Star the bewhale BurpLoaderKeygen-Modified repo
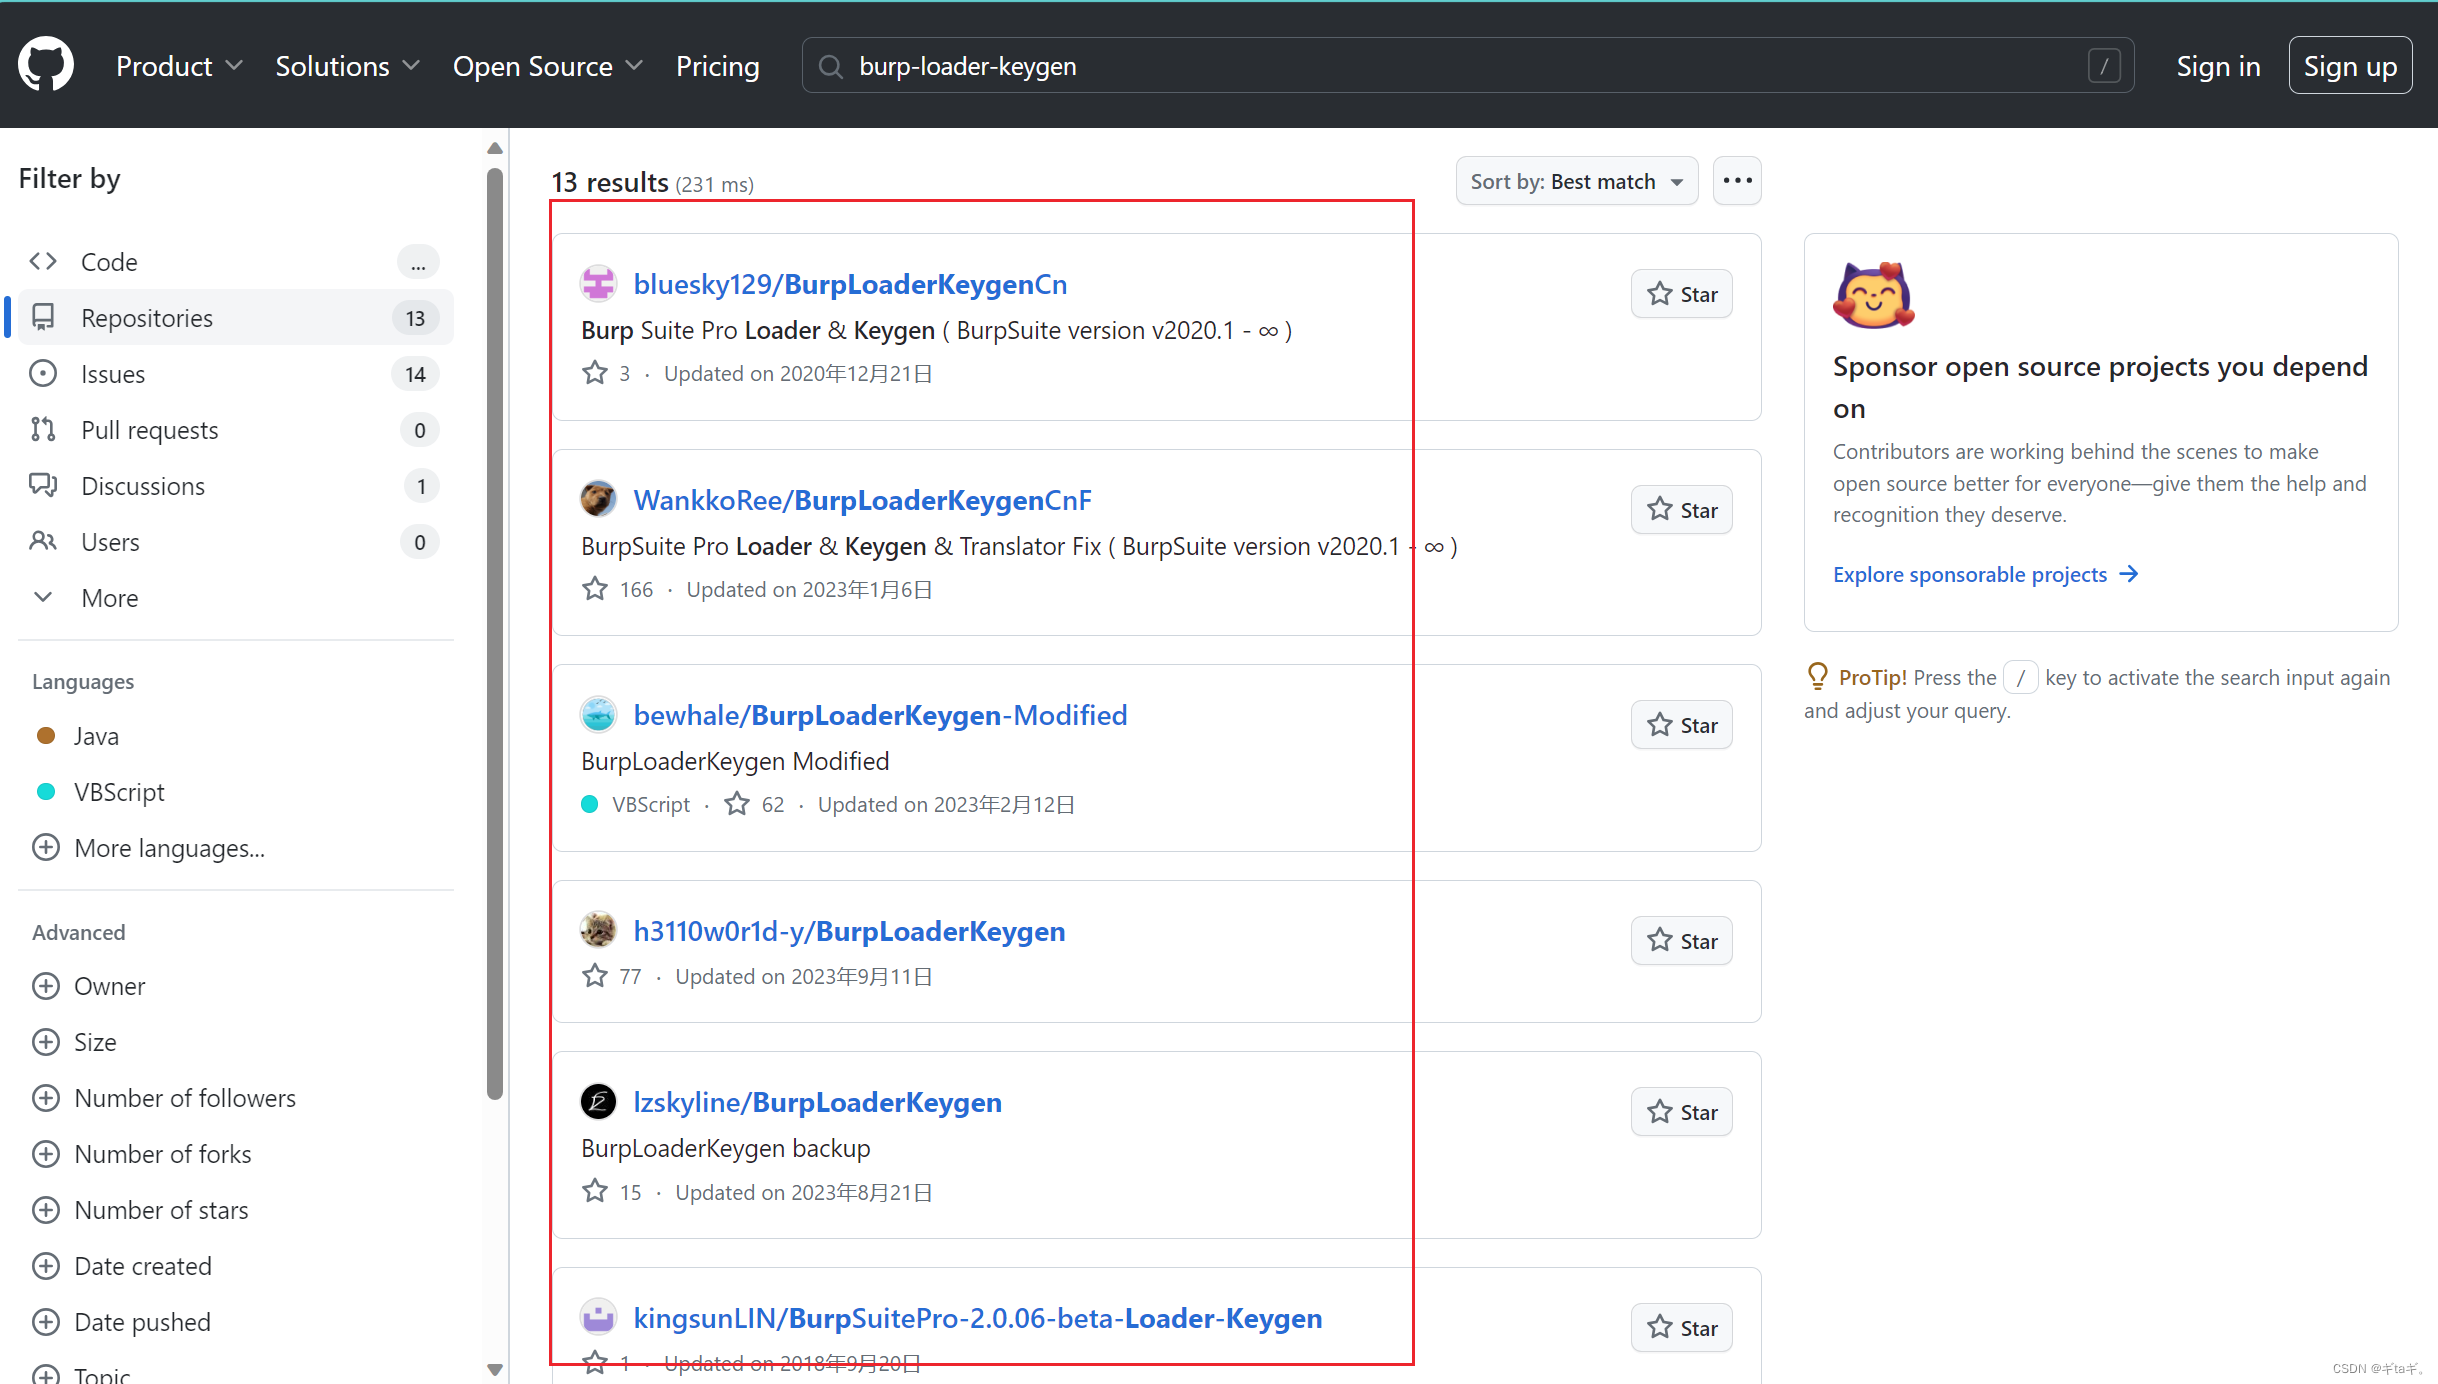2438x1384 pixels. point(1682,725)
